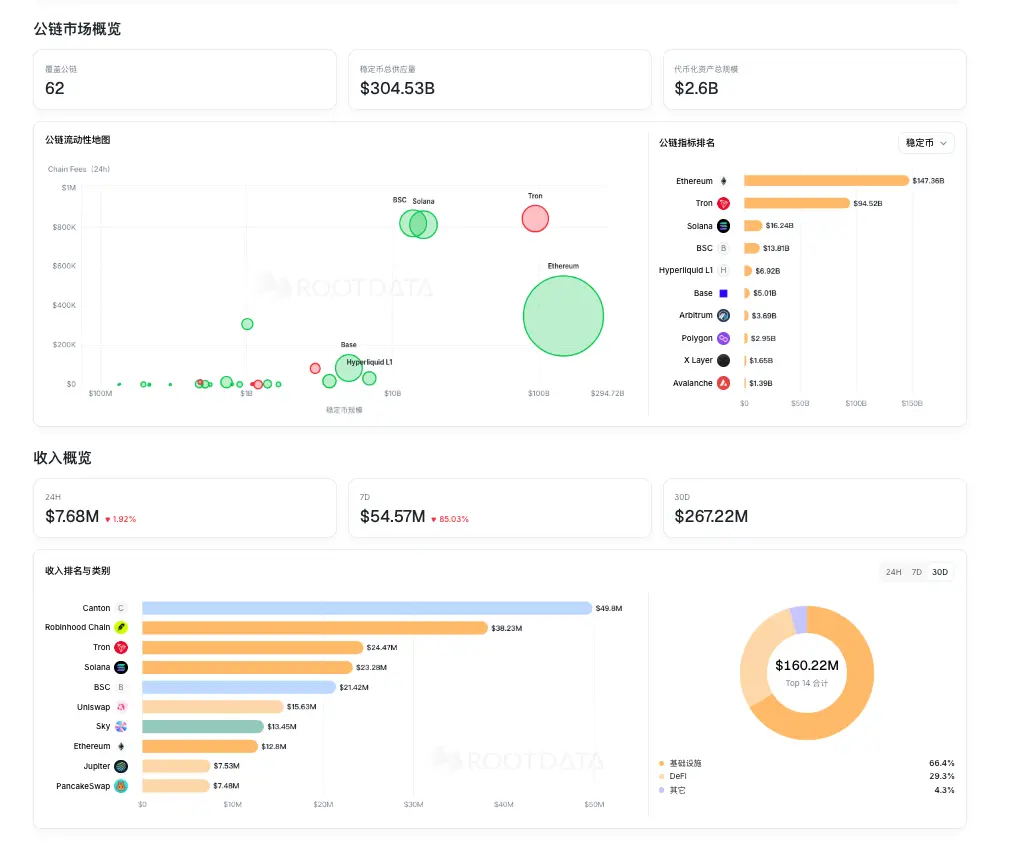Click the Tron $94.52B stablecoin bar
Image resolution: width=1014 pixels, height=848 pixels.
point(797,203)
